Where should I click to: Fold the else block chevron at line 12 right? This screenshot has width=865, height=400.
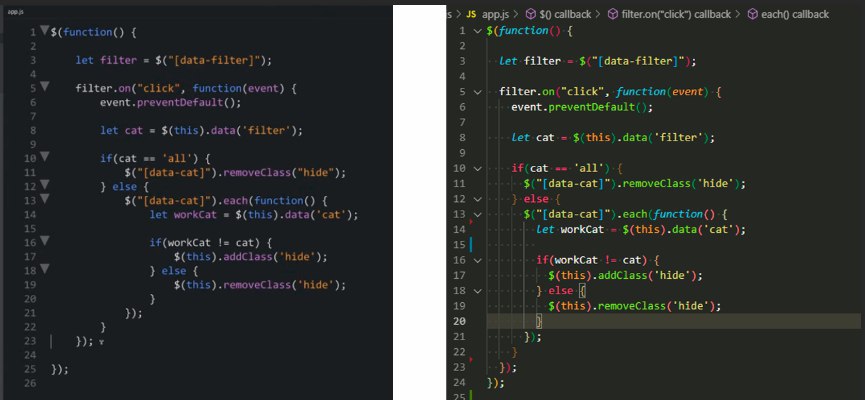477,199
